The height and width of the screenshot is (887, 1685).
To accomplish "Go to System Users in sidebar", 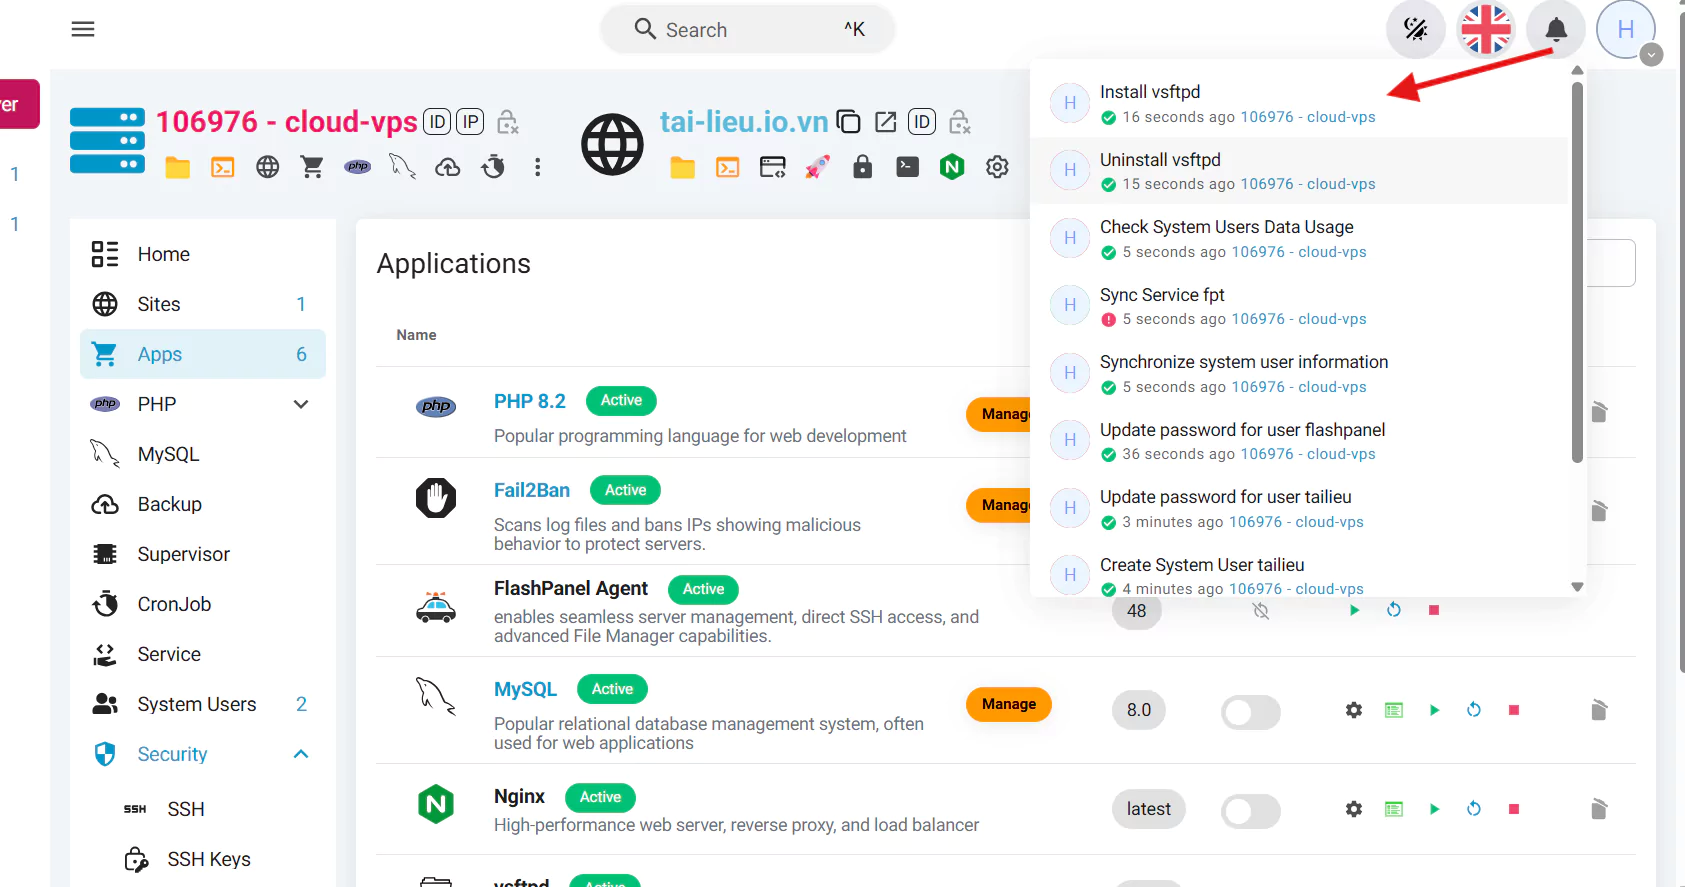I will coord(197,704).
